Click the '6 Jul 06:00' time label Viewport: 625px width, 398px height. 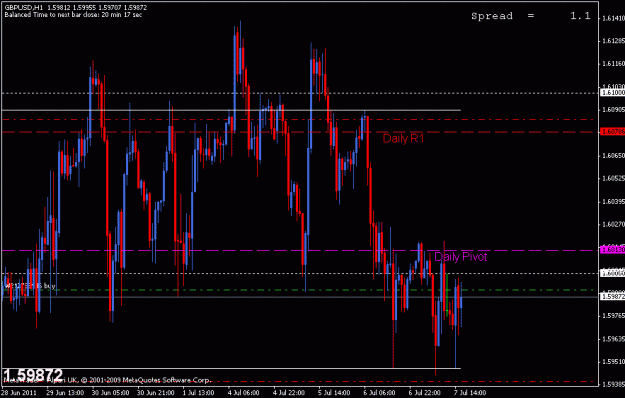tap(379, 393)
